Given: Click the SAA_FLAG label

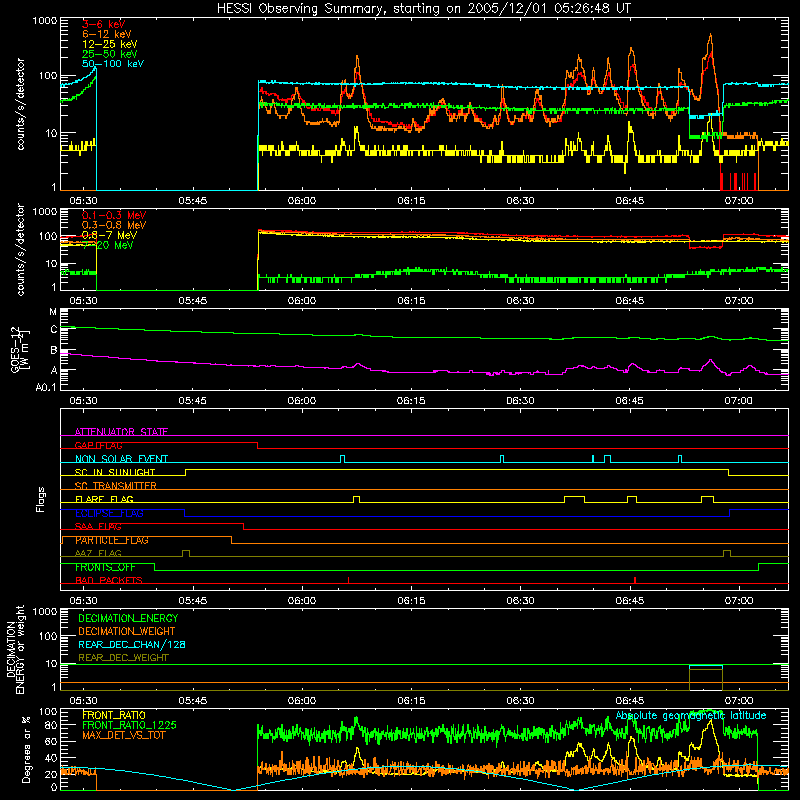Looking at the screenshot, I should [98, 526].
